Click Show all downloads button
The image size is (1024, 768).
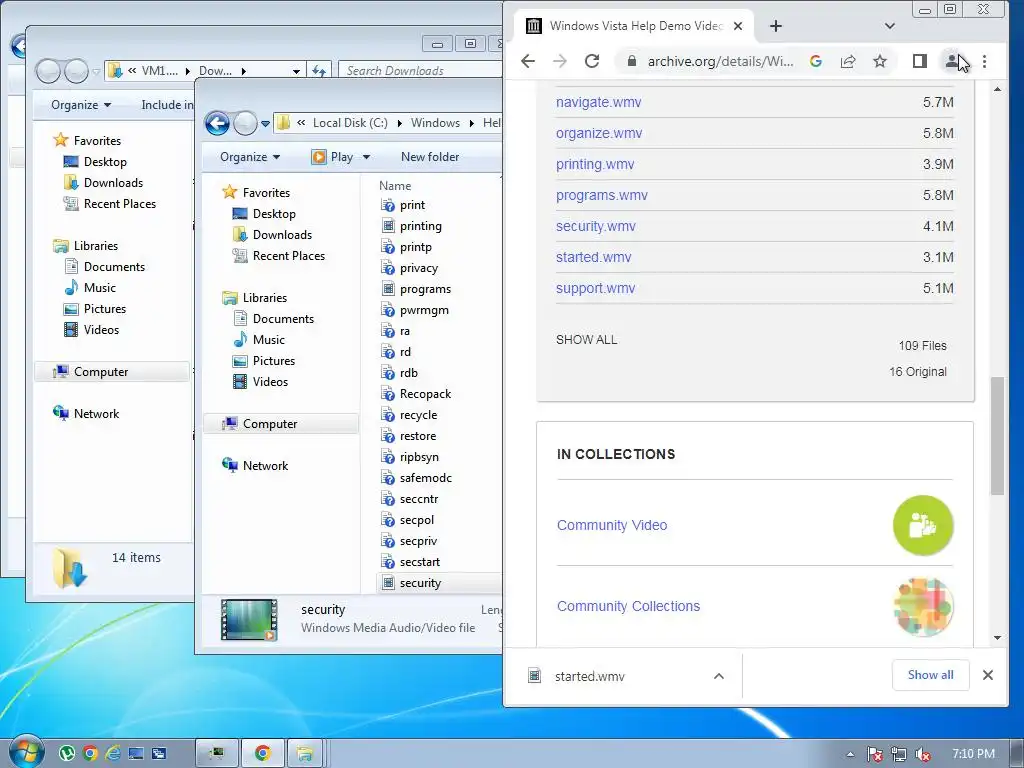click(930, 675)
